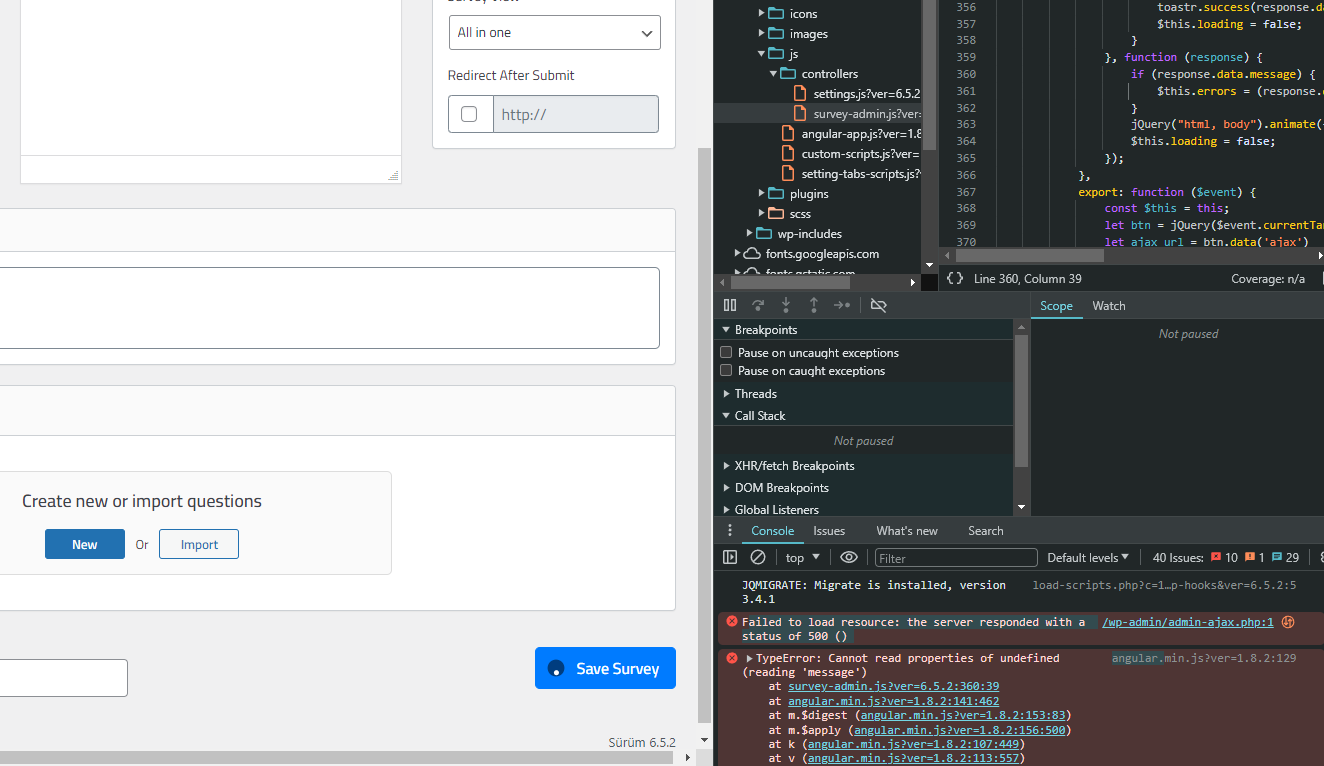Open settings.js file in controllers
The height and width of the screenshot is (766, 1324).
[x=858, y=94]
